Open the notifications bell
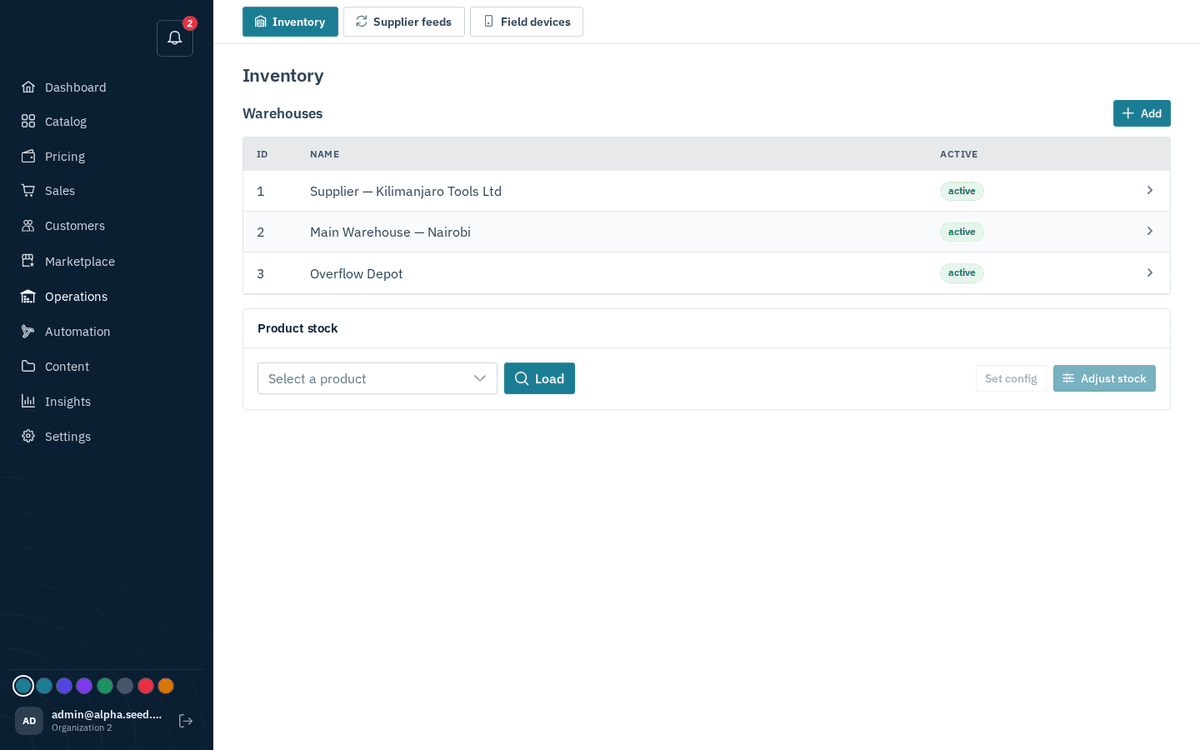The image size is (1200, 750). coord(175,38)
